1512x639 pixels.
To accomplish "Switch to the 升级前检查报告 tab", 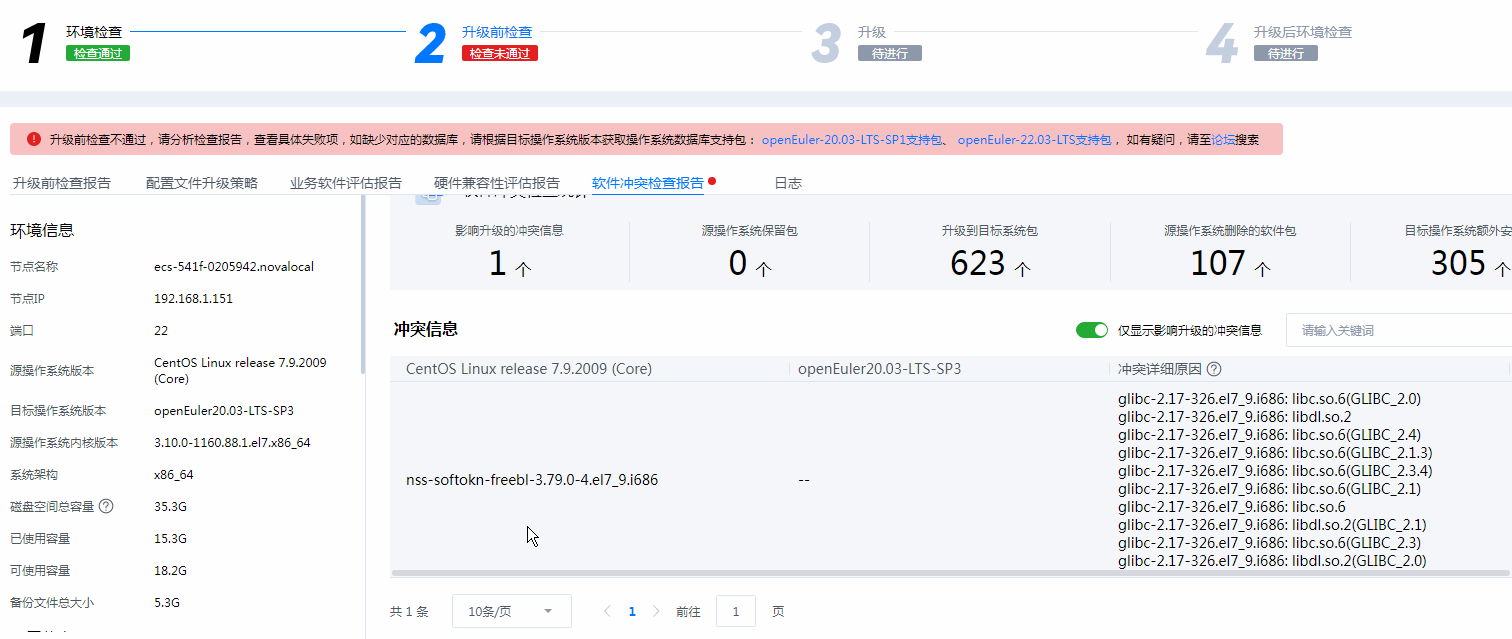I will point(61,183).
